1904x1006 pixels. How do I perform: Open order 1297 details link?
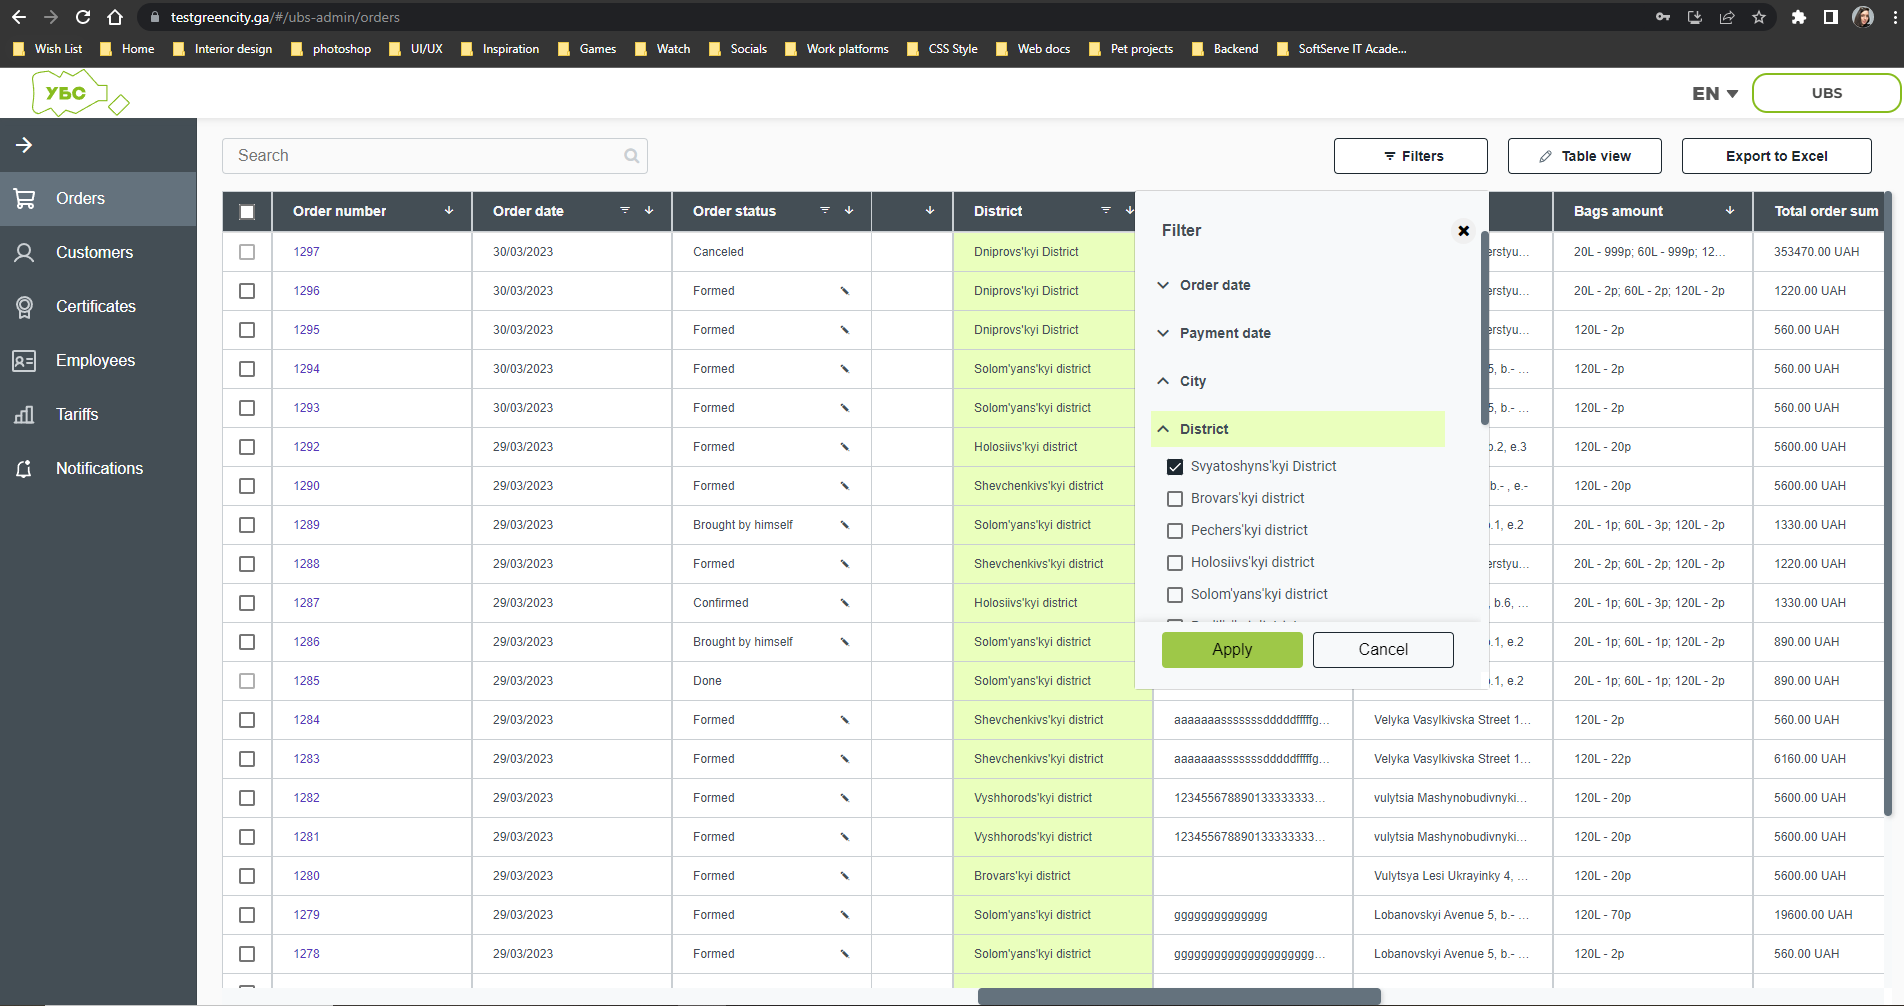click(x=306, y=251)
